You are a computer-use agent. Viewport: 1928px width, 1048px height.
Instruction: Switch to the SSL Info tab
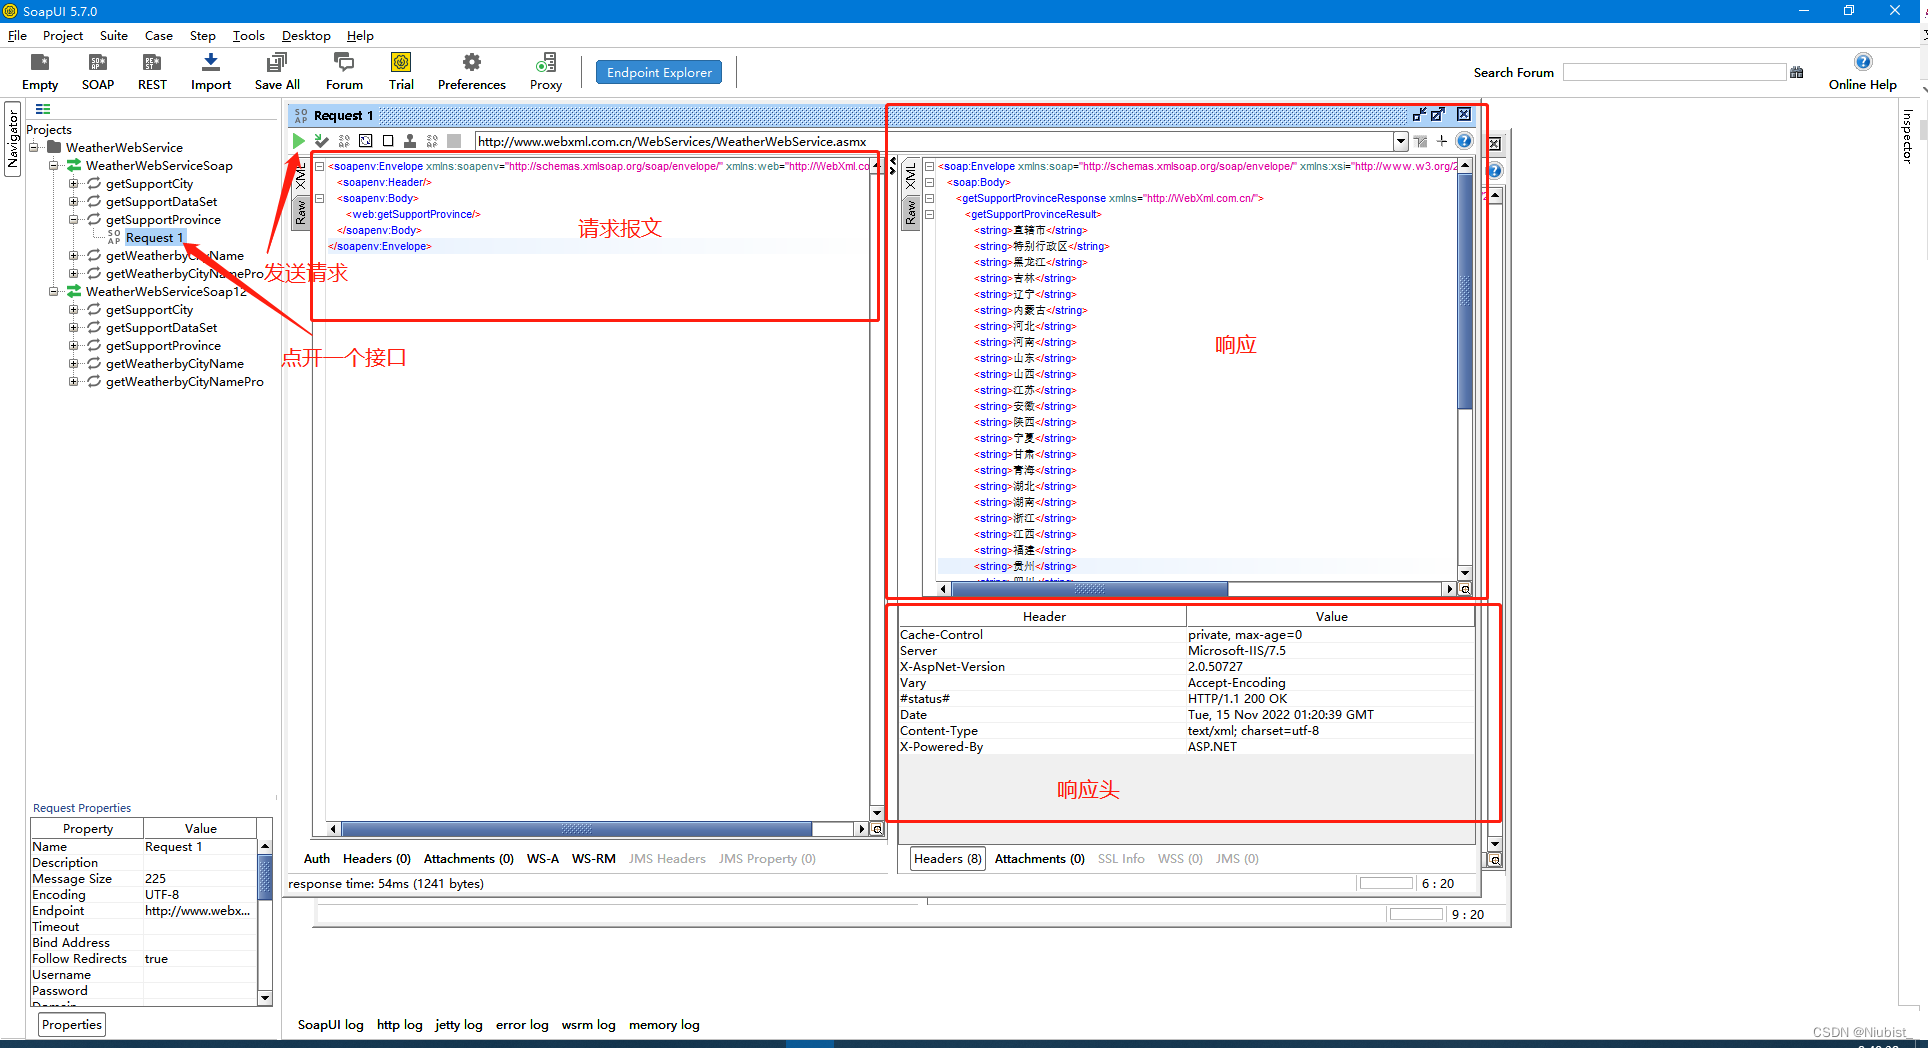tap(1120, 858)
